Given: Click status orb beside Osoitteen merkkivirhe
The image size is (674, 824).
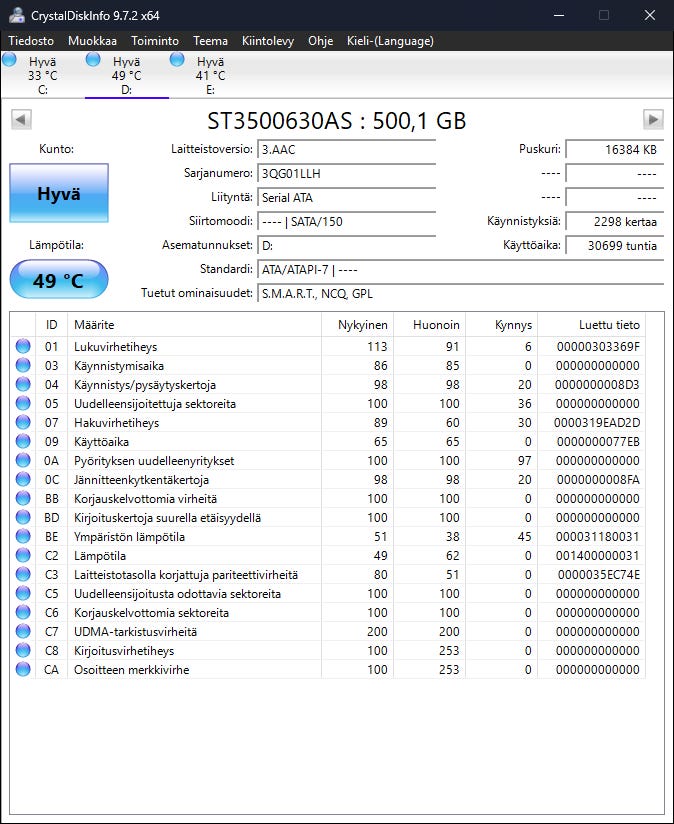Looking at the screenshot, I should (23, 670).
